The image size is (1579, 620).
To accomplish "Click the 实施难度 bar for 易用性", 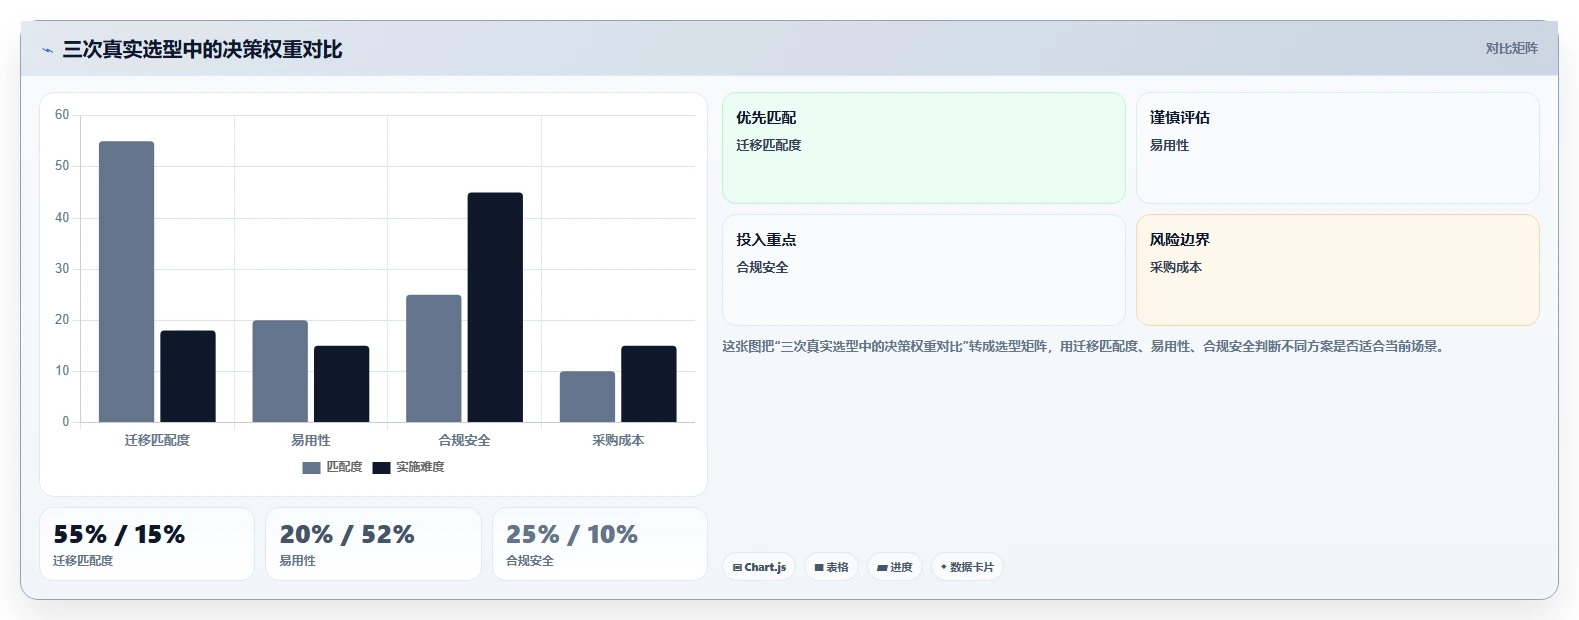I will [x=342, y=384].
